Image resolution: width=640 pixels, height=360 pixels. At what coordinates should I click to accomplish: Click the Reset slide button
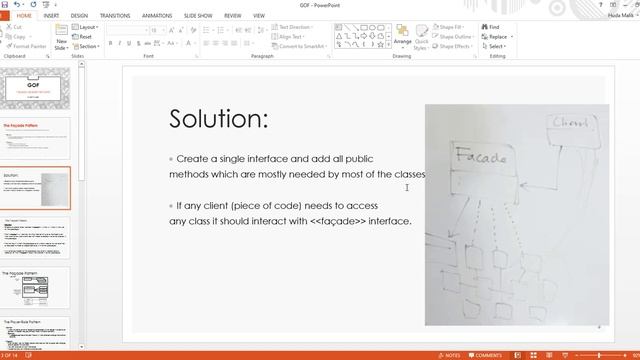(82, 37)
